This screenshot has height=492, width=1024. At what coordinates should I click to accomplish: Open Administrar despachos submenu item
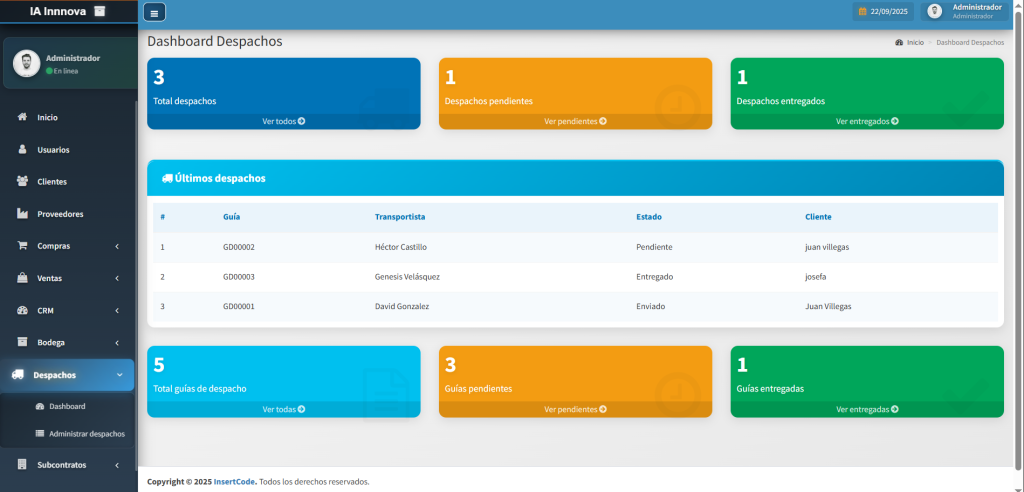click(86, 434)
